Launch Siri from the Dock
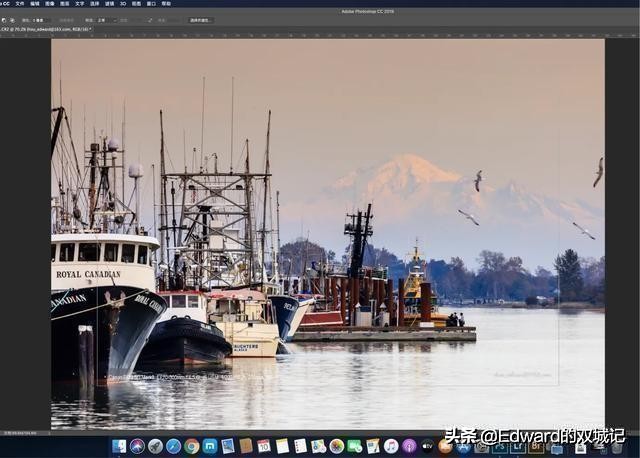 tap(138, 446)
